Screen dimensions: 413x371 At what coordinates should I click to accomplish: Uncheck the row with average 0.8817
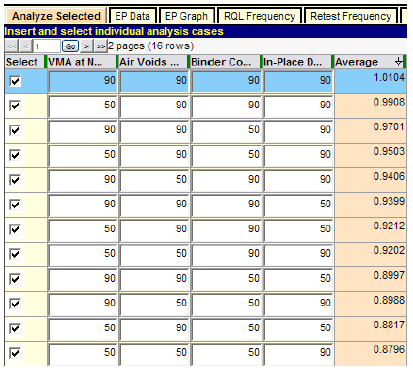(15, 329)
